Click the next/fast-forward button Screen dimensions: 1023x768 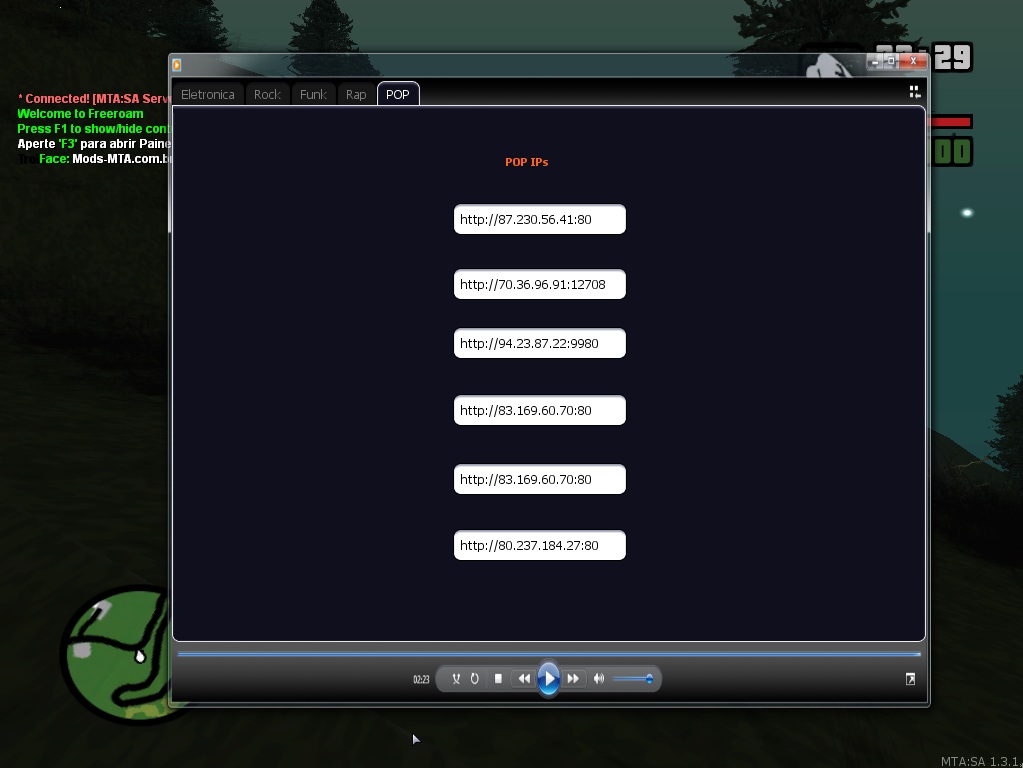pyautogui.click(x=573, y=679)
